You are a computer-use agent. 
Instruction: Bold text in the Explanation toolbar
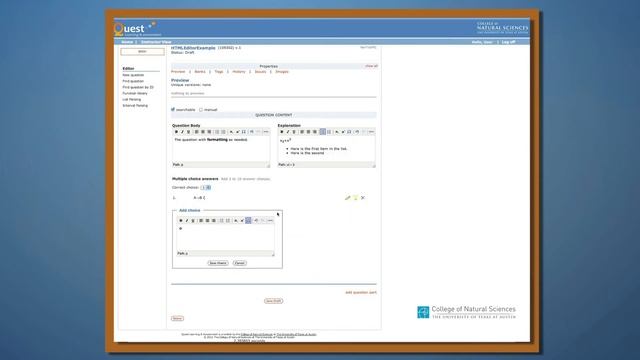tap(282, 132)
